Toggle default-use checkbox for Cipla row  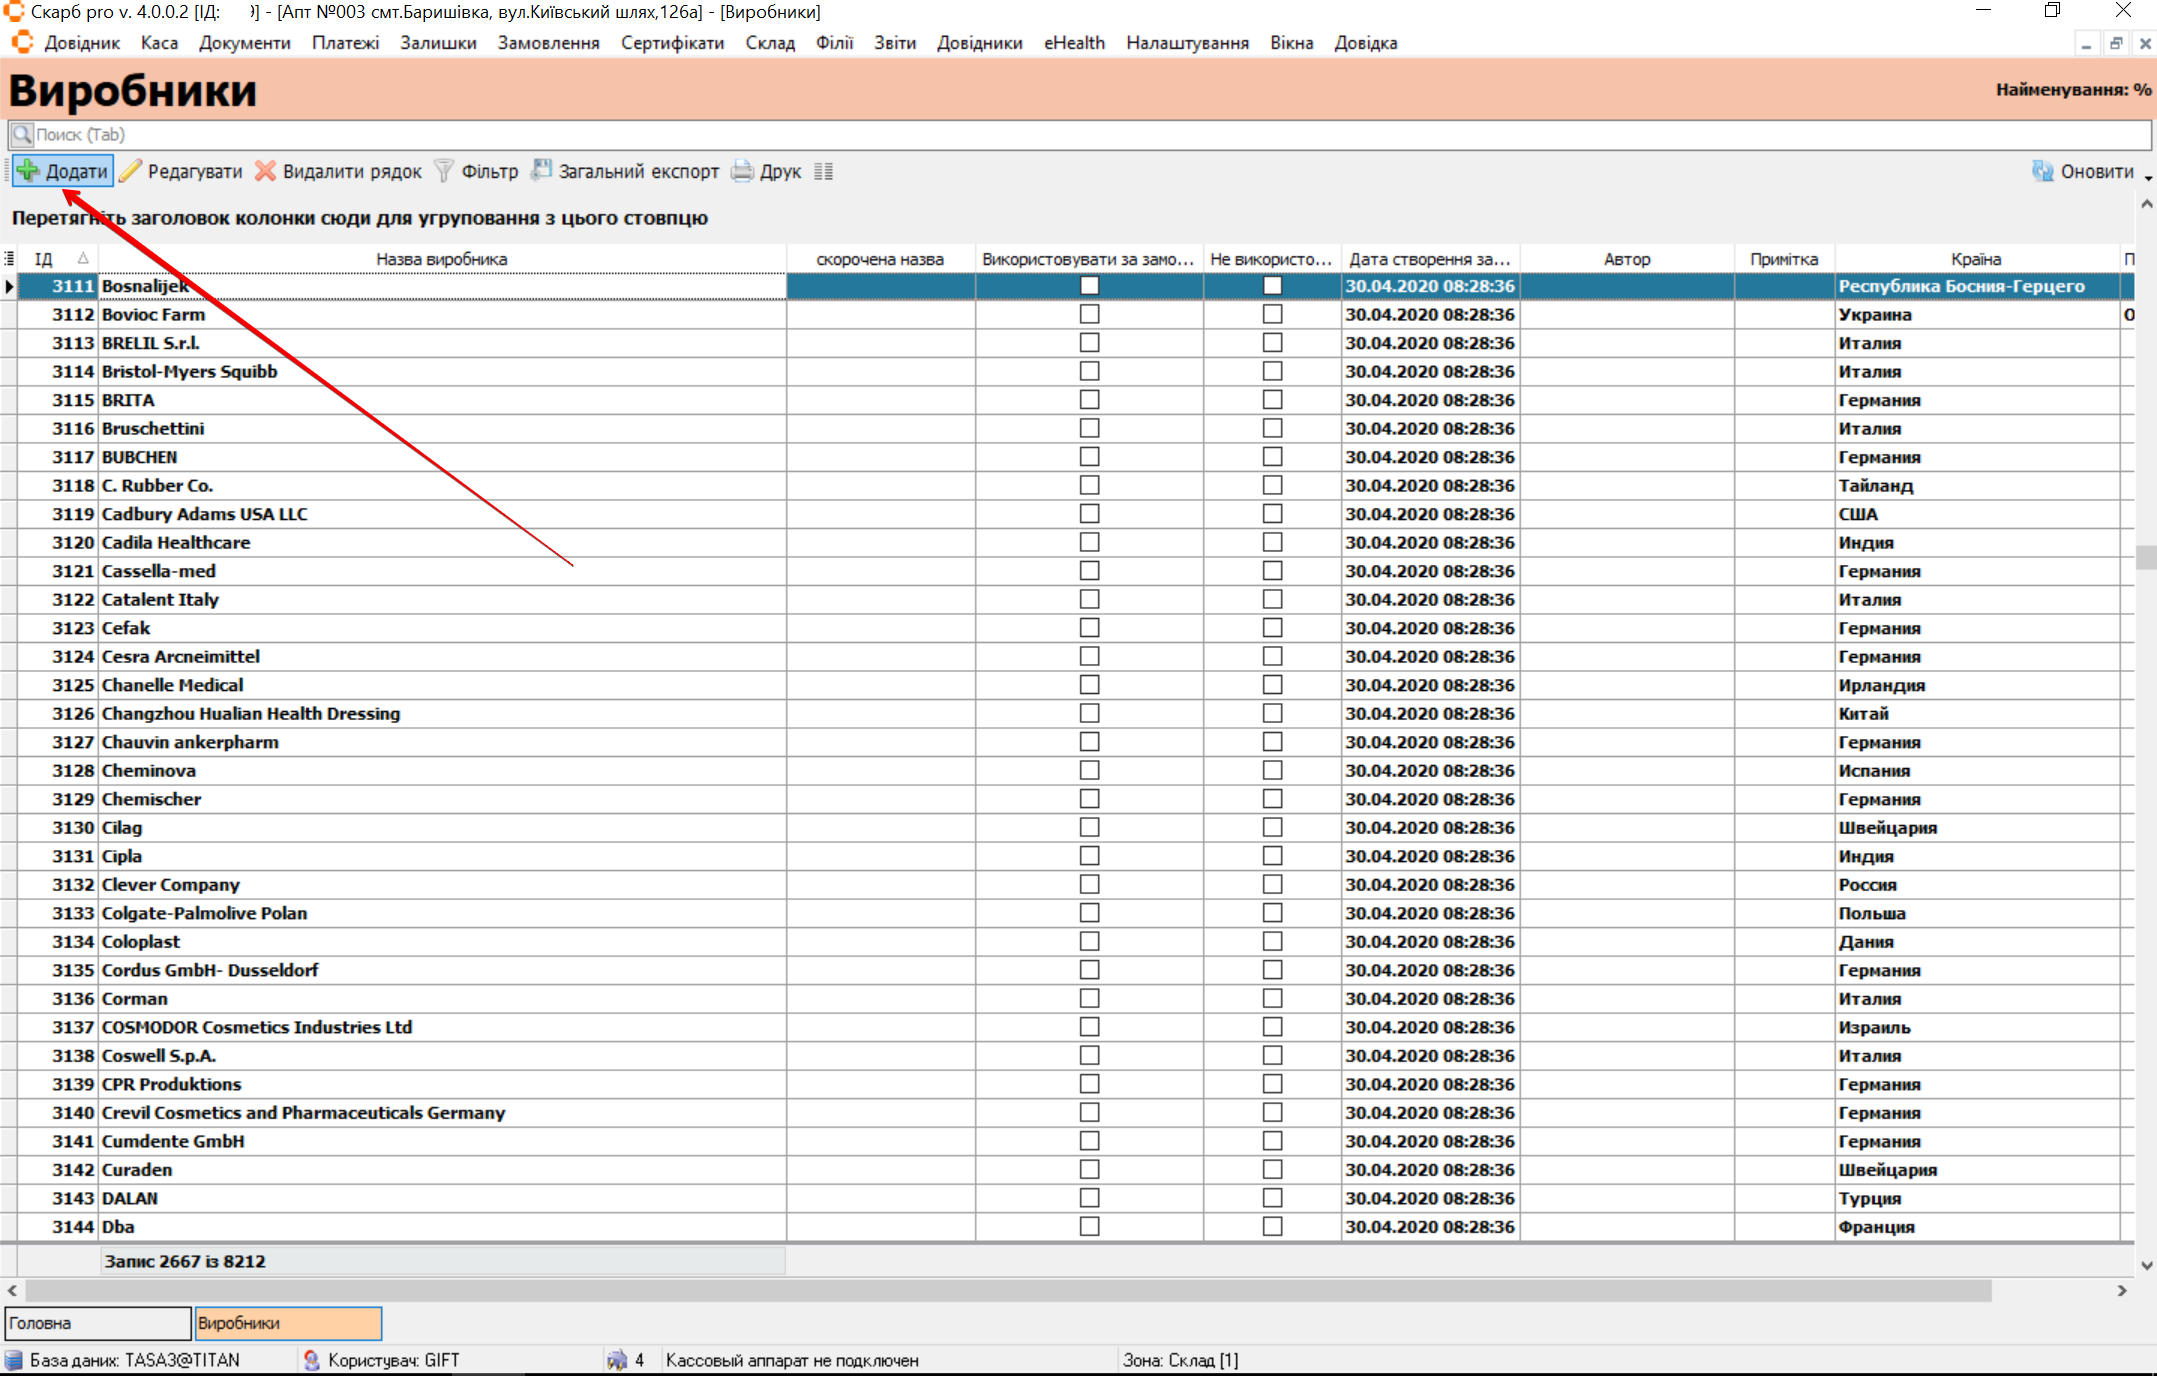coord(1089,856)
